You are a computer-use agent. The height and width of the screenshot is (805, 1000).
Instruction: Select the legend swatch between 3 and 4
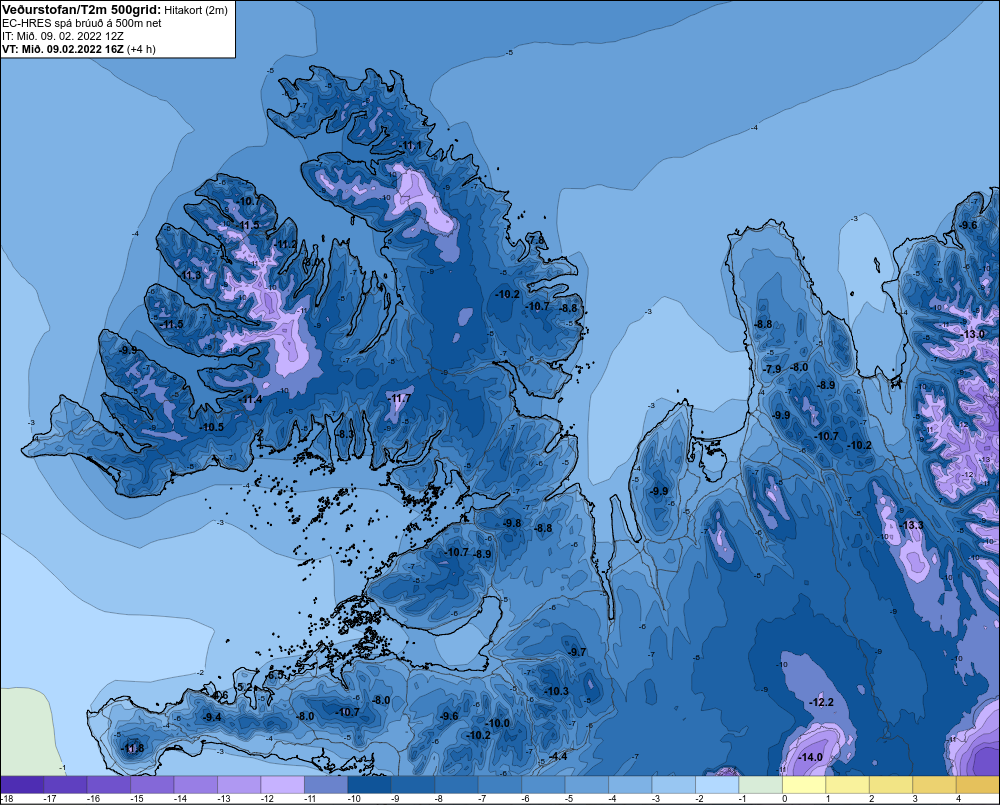(x=934, y=785)
